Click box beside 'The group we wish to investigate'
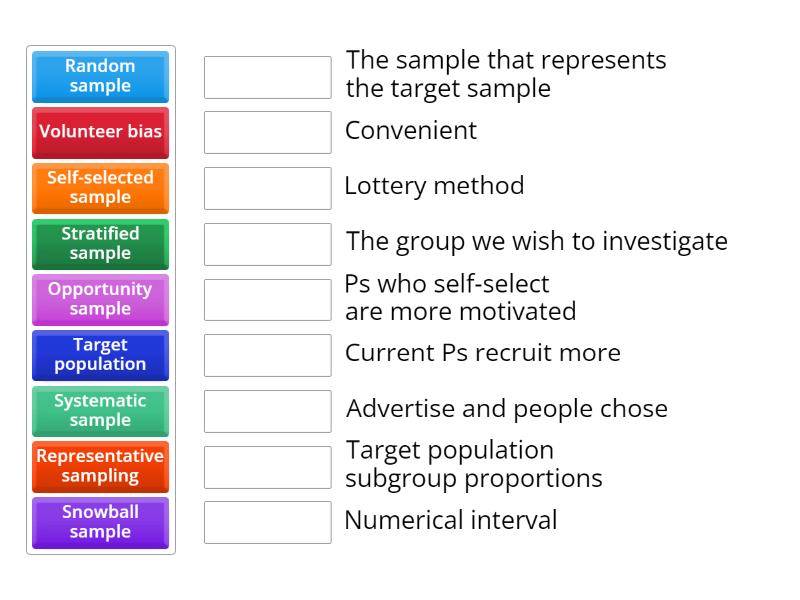This screenshot has height=600, width=800. pyautogui.click(x=267, y=244)
